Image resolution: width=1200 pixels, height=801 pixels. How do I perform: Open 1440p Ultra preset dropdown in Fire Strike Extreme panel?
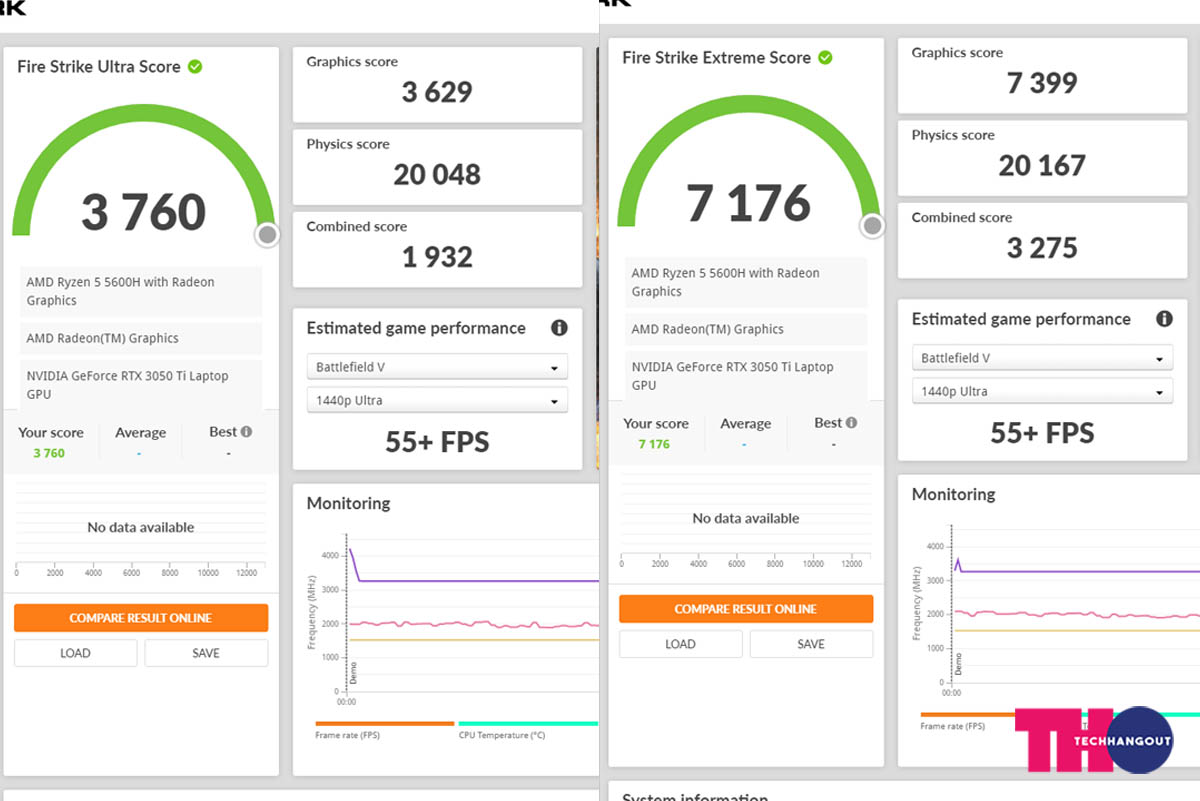tap(1042, 391)
